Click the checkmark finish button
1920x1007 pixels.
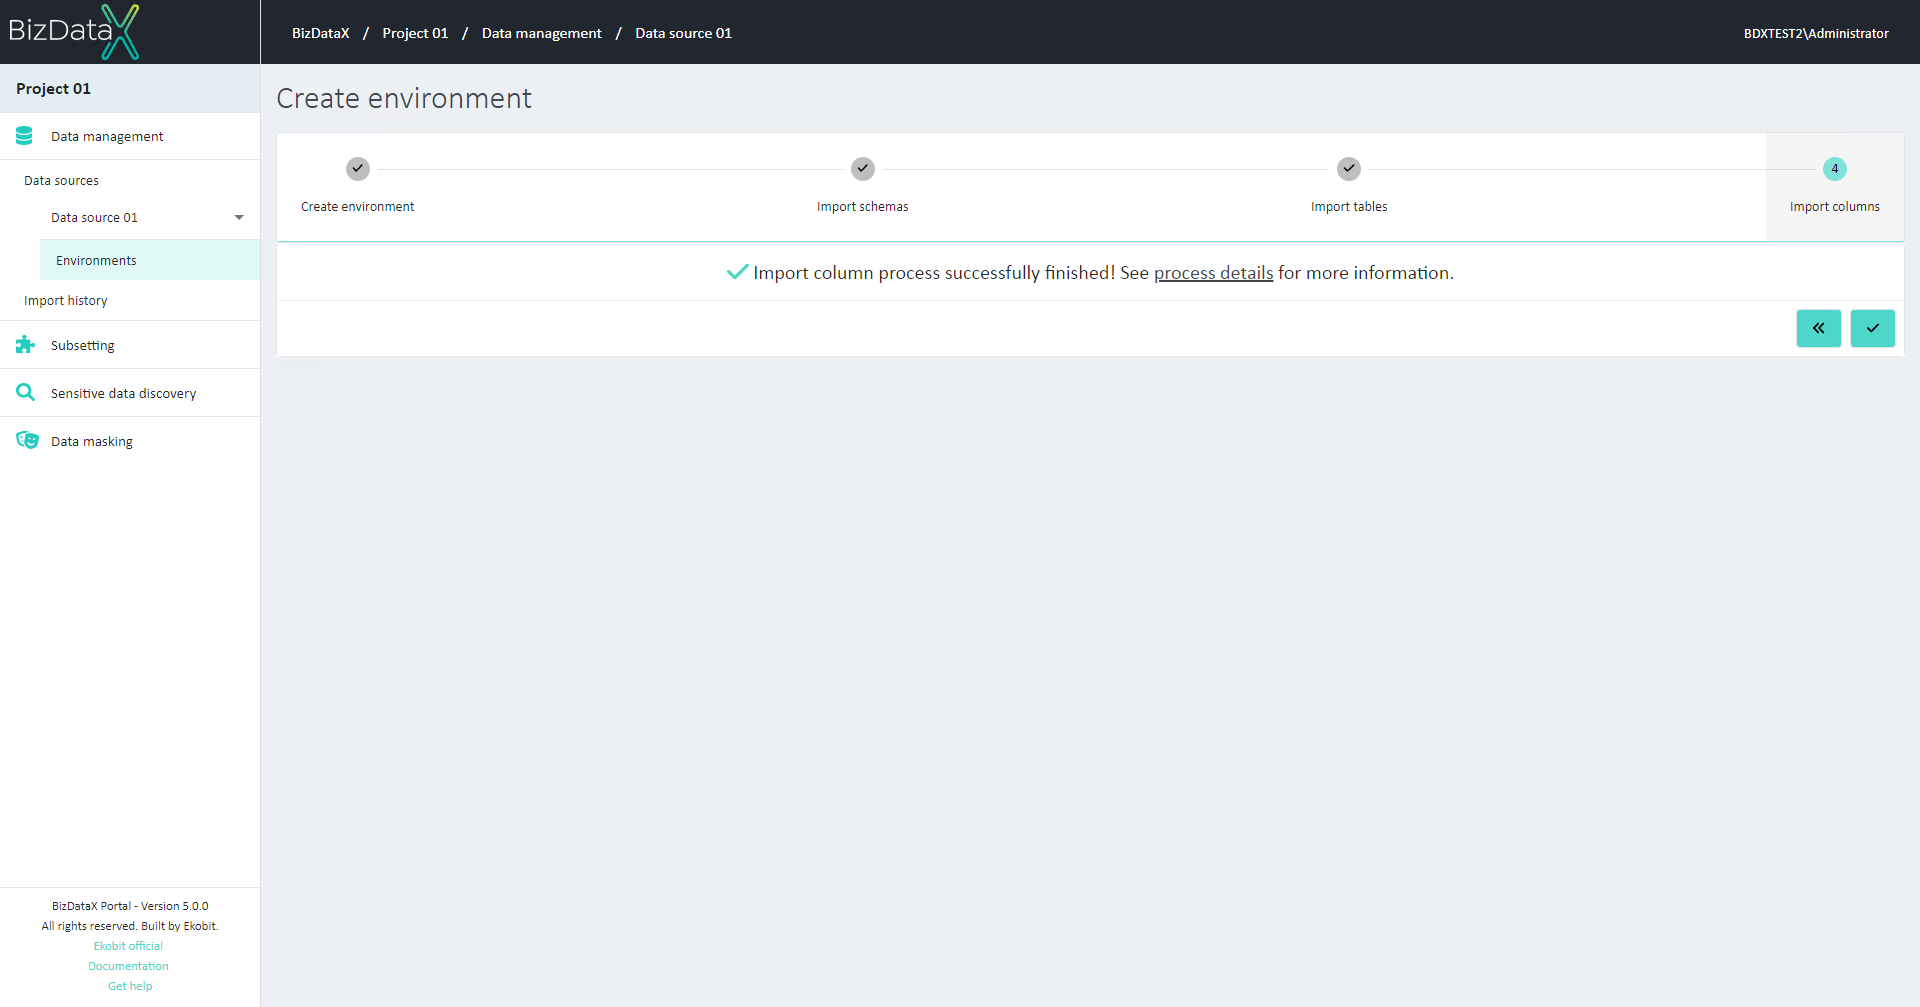pyautogui.click(x=1872, y=328)
